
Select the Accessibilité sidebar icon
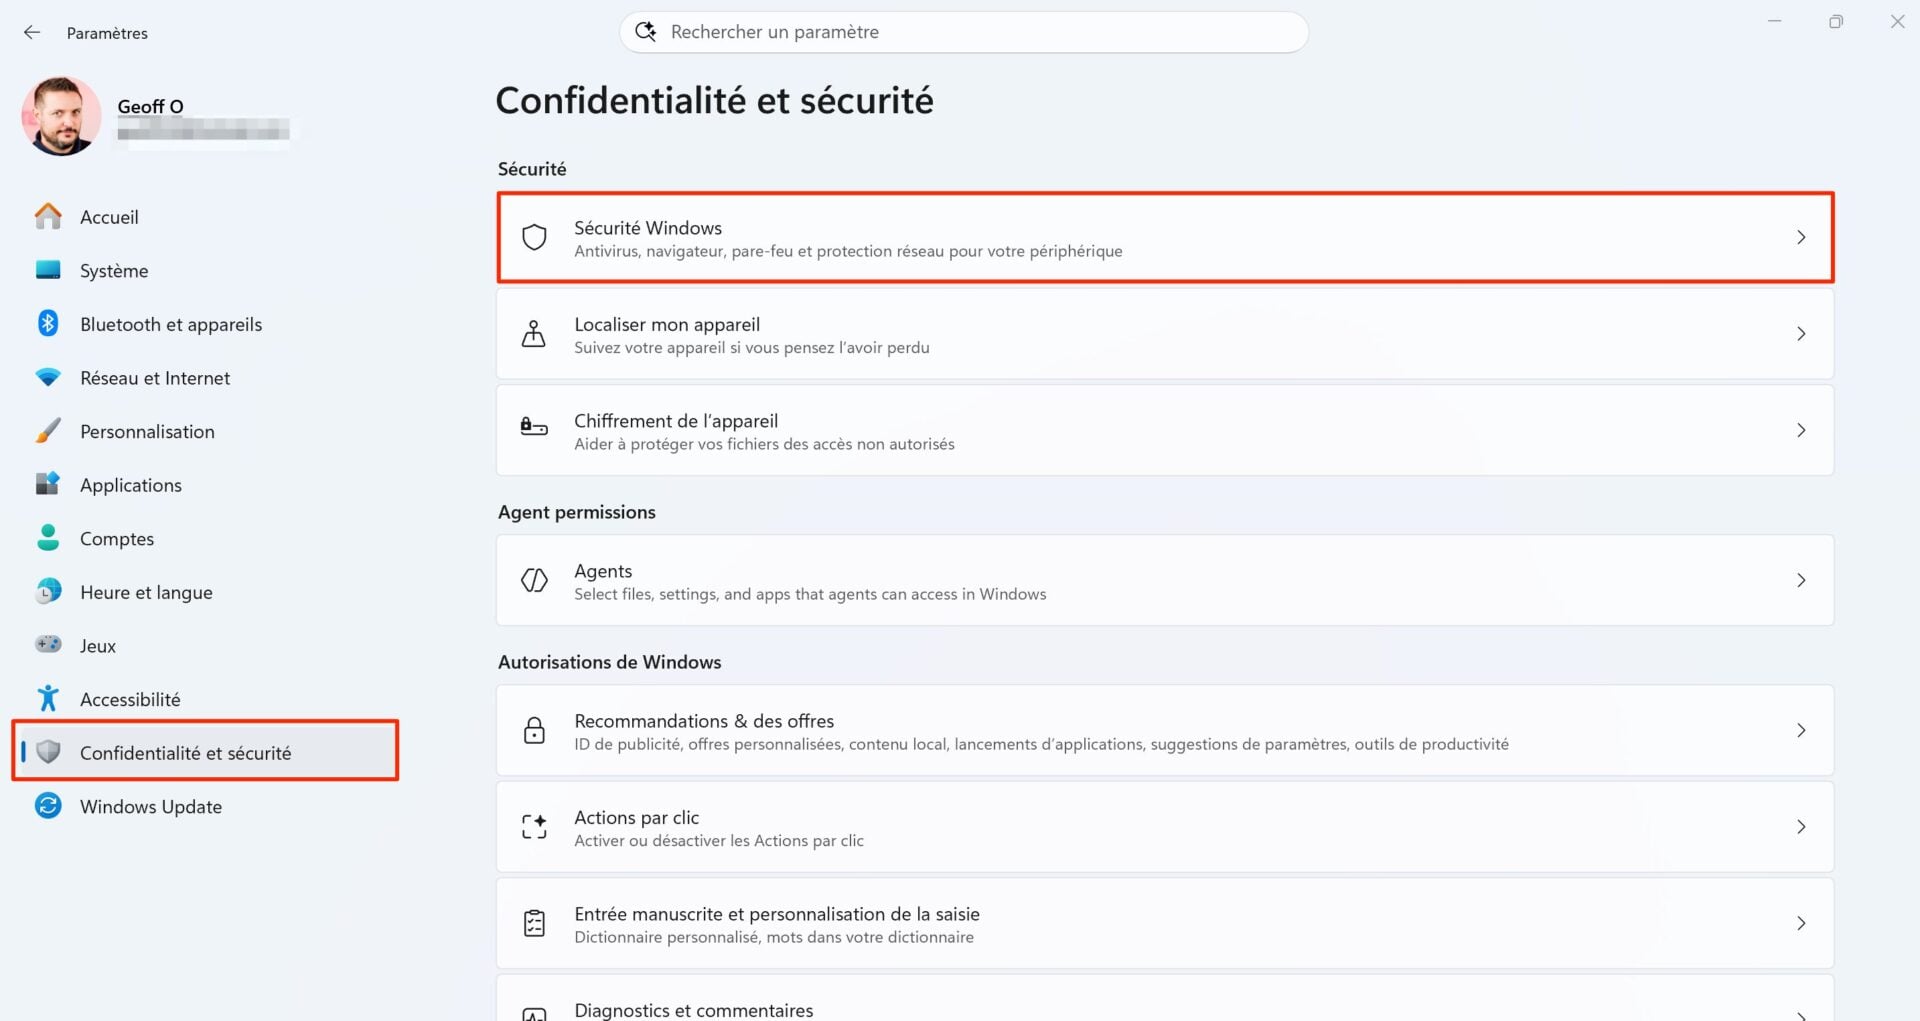[x=48, y=698]
